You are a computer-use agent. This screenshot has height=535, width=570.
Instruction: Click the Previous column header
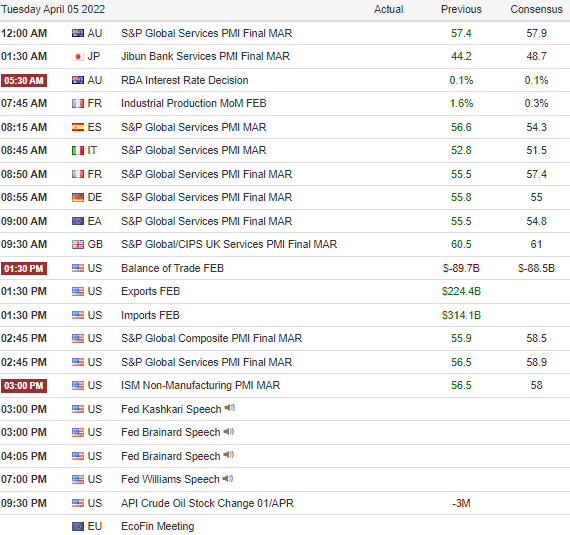(461, 9)
